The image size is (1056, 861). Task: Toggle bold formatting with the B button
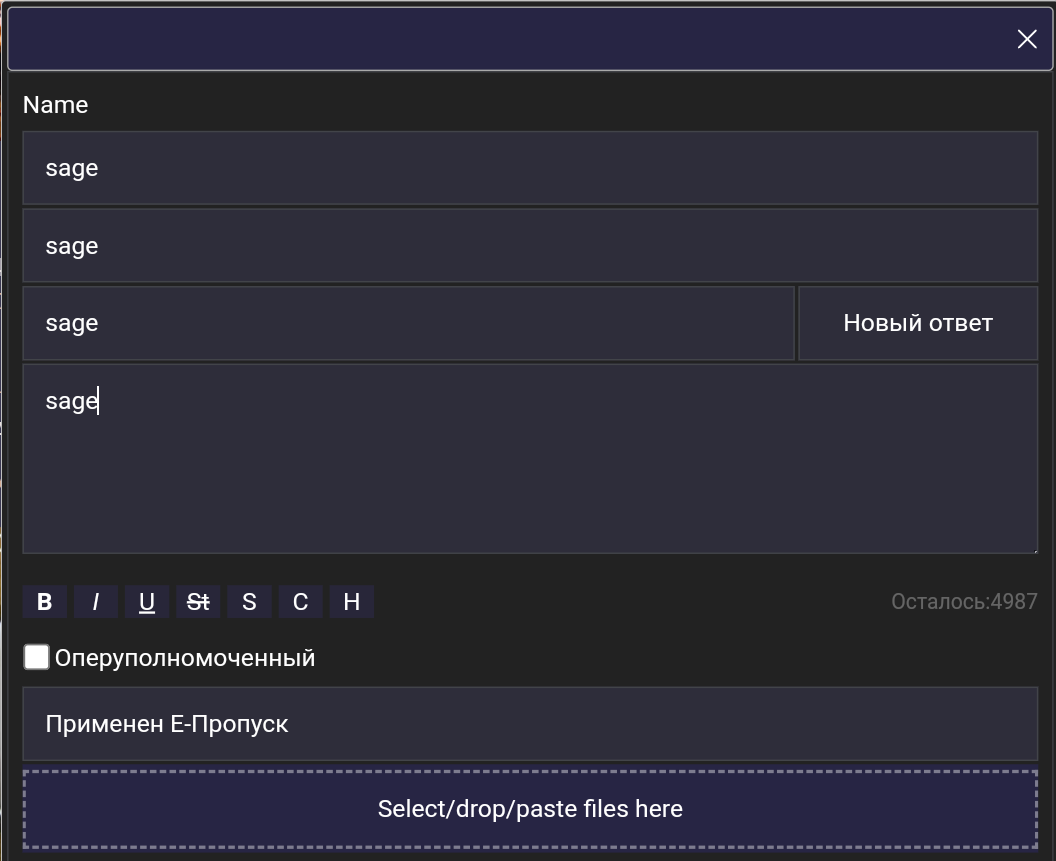tap(44, 602)
